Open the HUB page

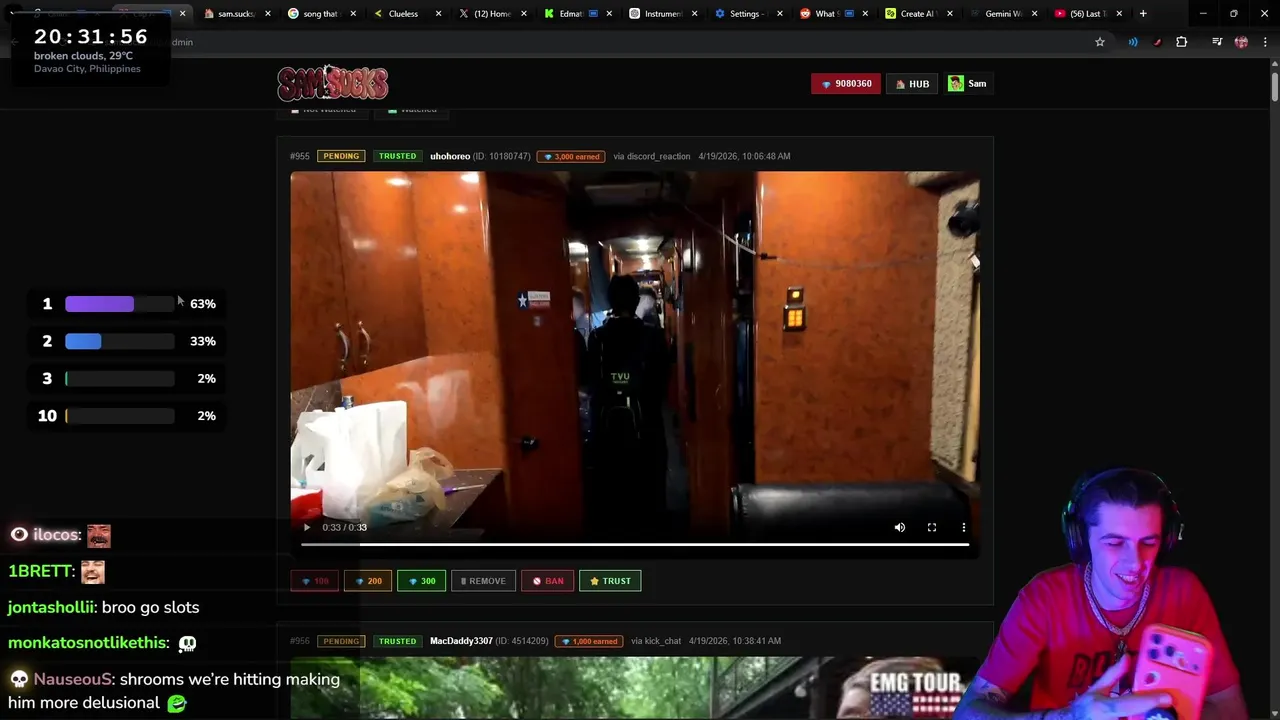(912, 84)
